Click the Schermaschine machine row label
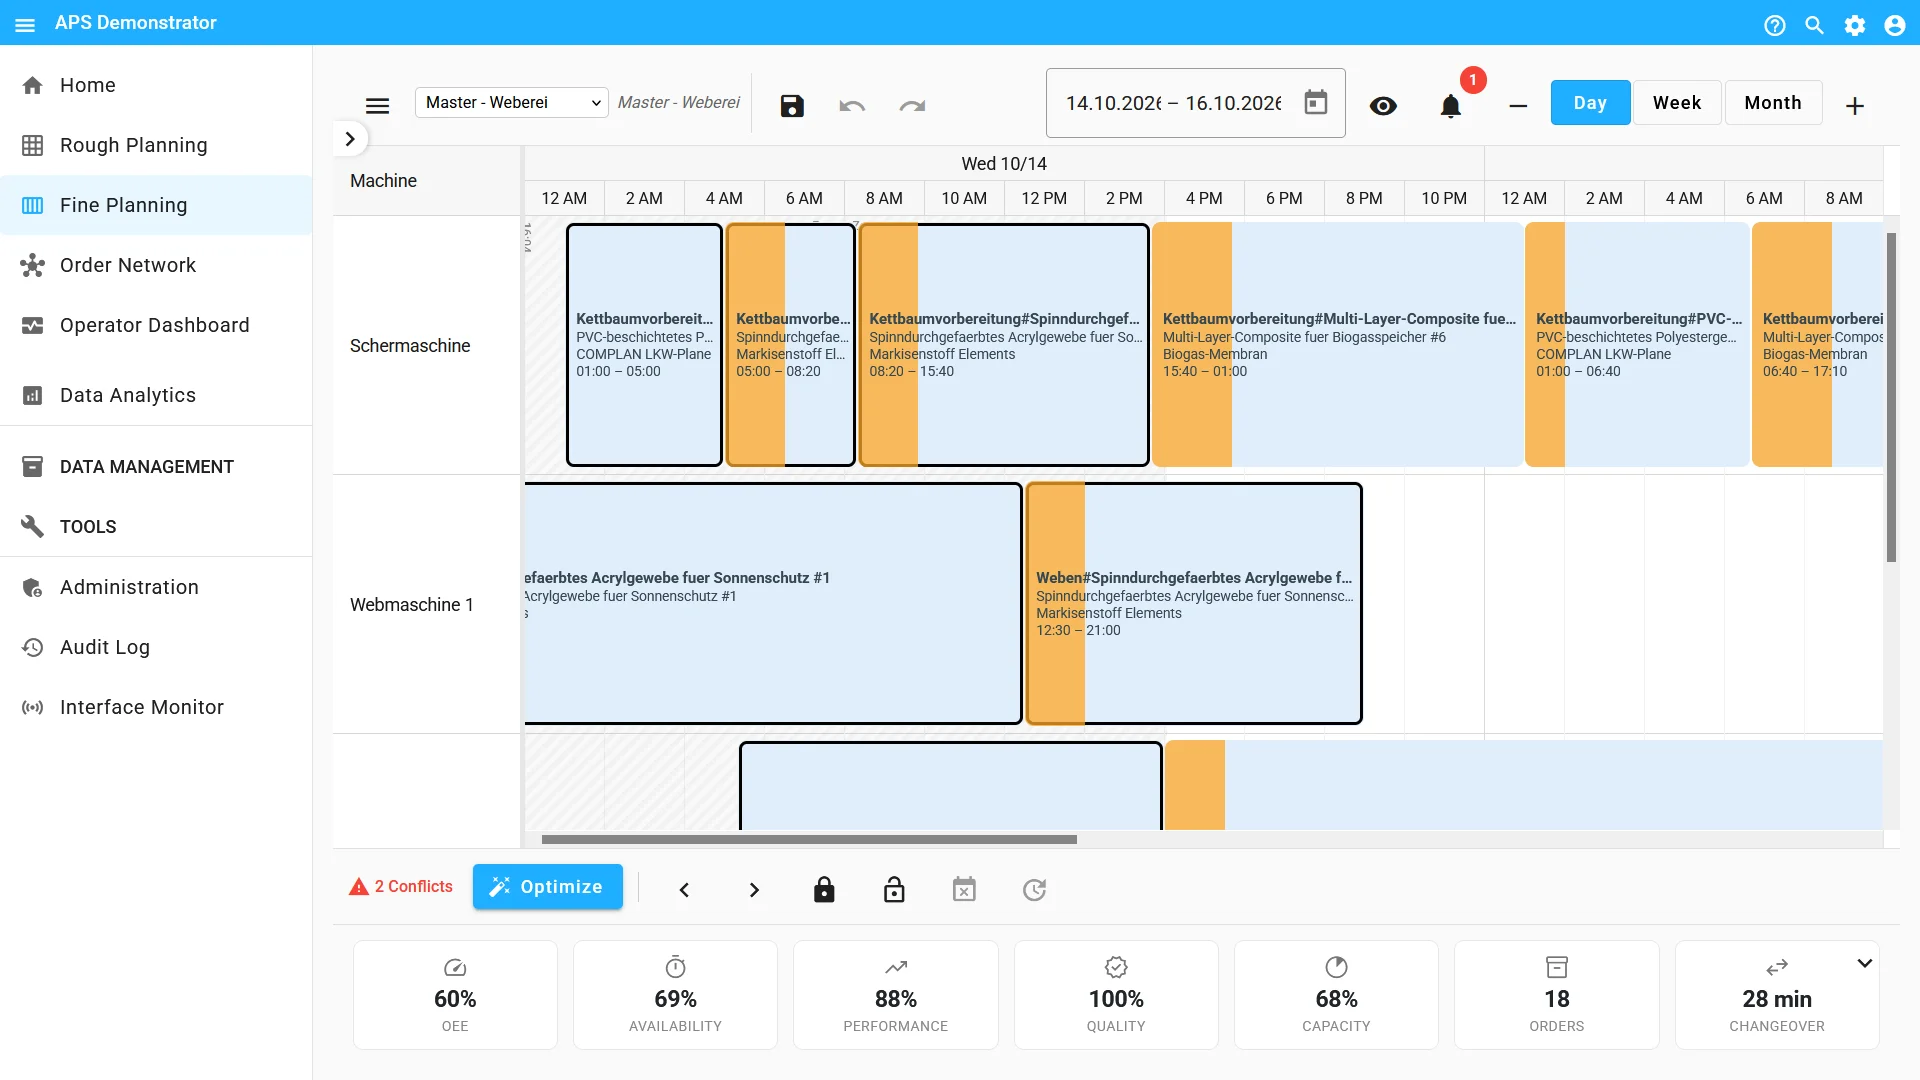The width and height of the screenshot is (1920, 1080). tap(410, 346)
